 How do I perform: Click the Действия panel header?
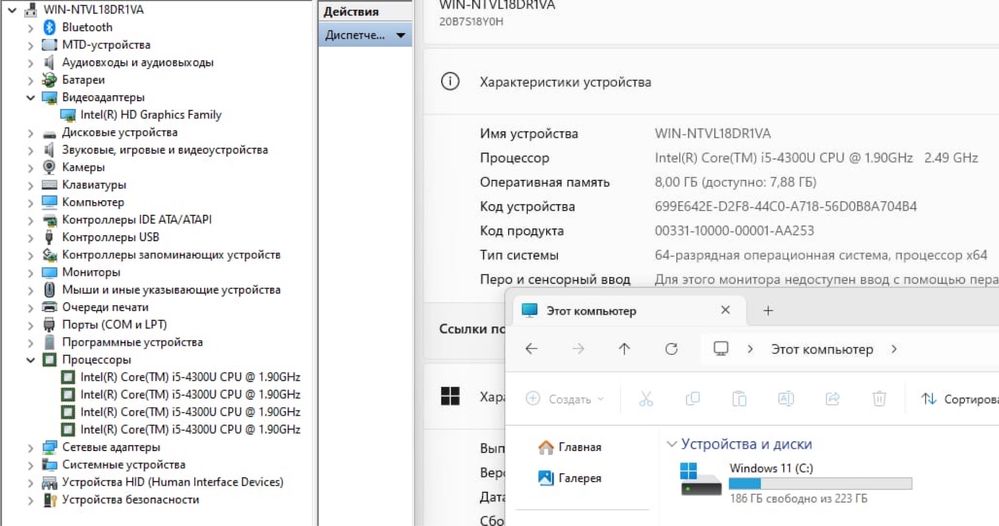point(365,11)
